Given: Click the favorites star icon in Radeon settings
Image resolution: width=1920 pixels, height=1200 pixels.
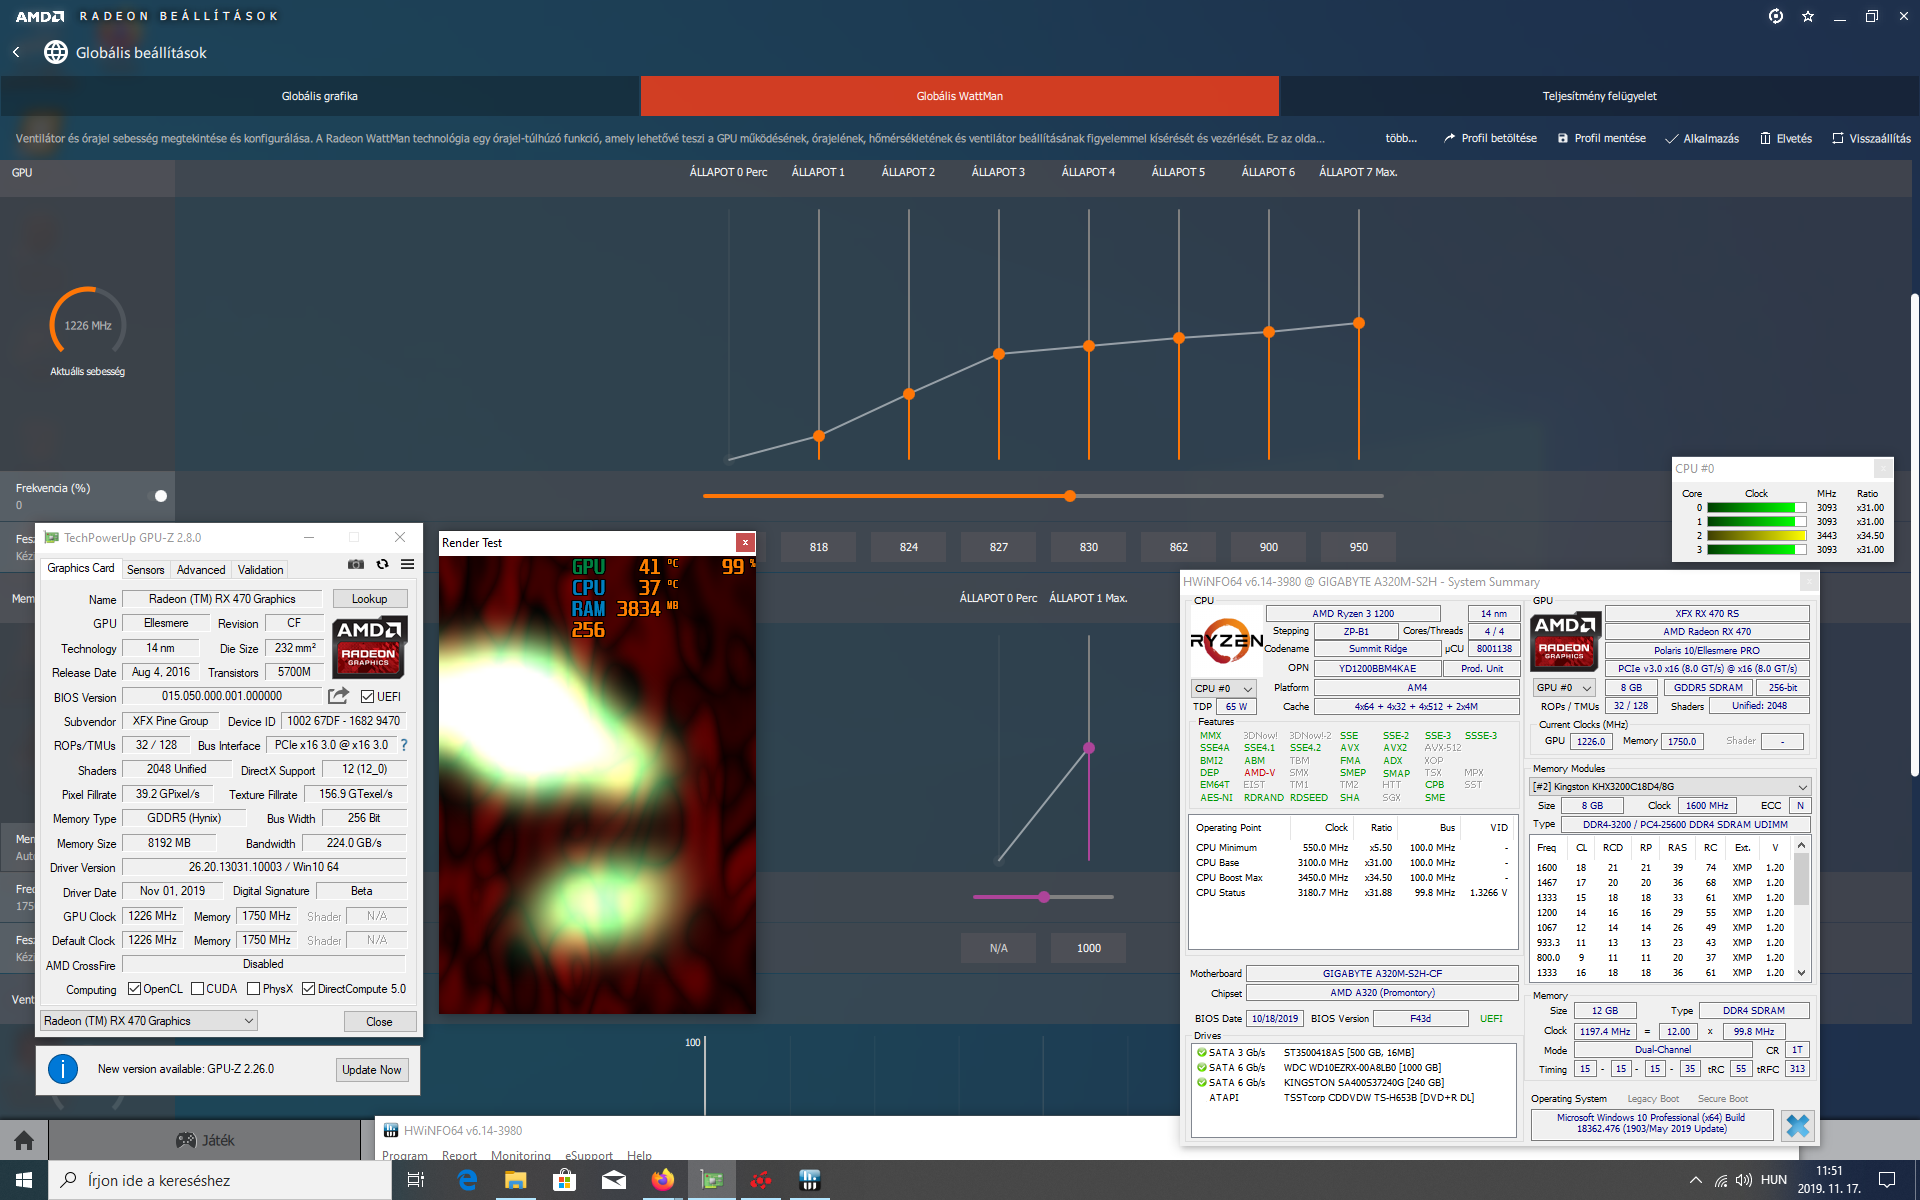Looking at the screenshot, I should click(1808, 16).
